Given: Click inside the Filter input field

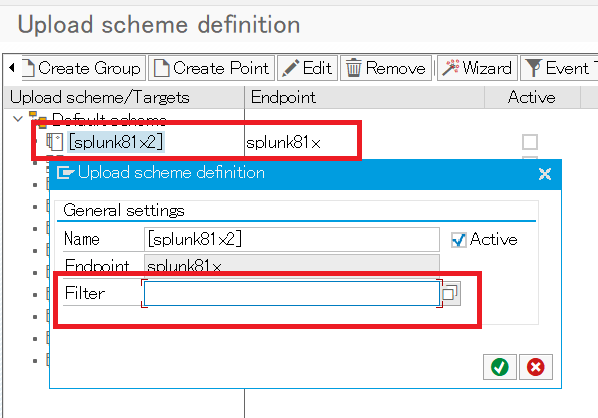Looking at the screenshot, I should coord(292,293).
